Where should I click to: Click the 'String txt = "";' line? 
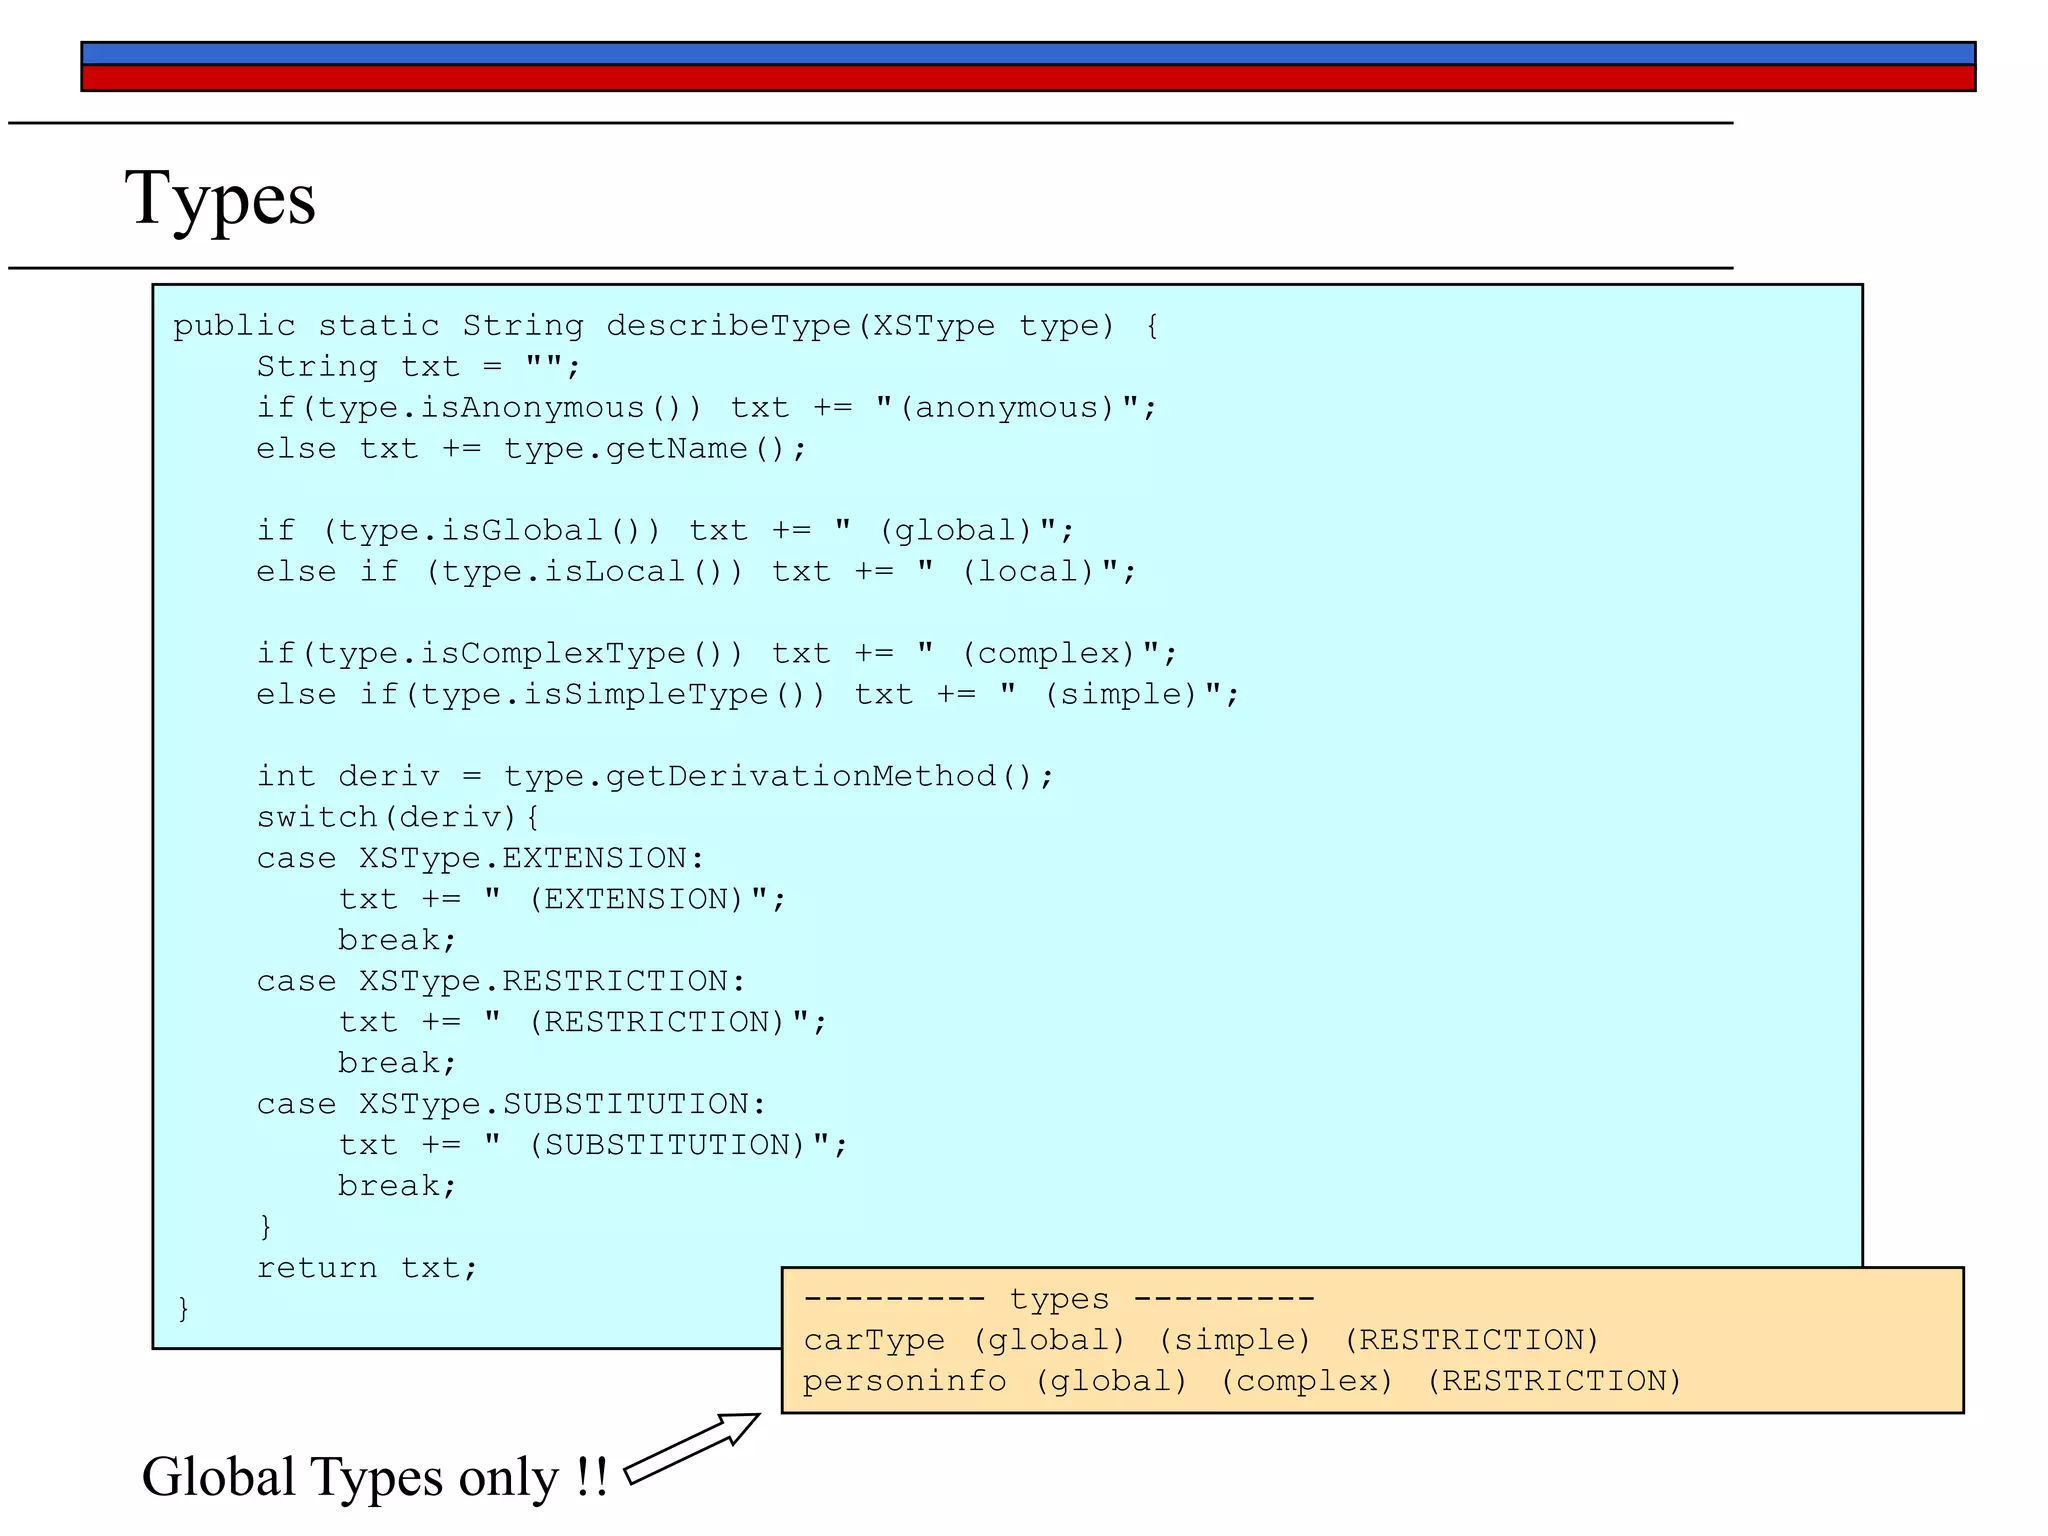click(418, 367)
